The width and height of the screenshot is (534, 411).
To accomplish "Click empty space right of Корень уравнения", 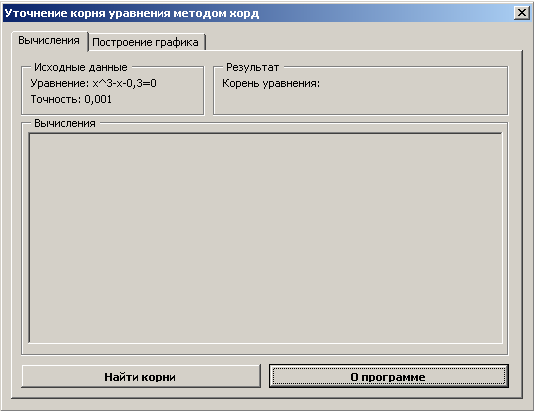I will 412,83.
